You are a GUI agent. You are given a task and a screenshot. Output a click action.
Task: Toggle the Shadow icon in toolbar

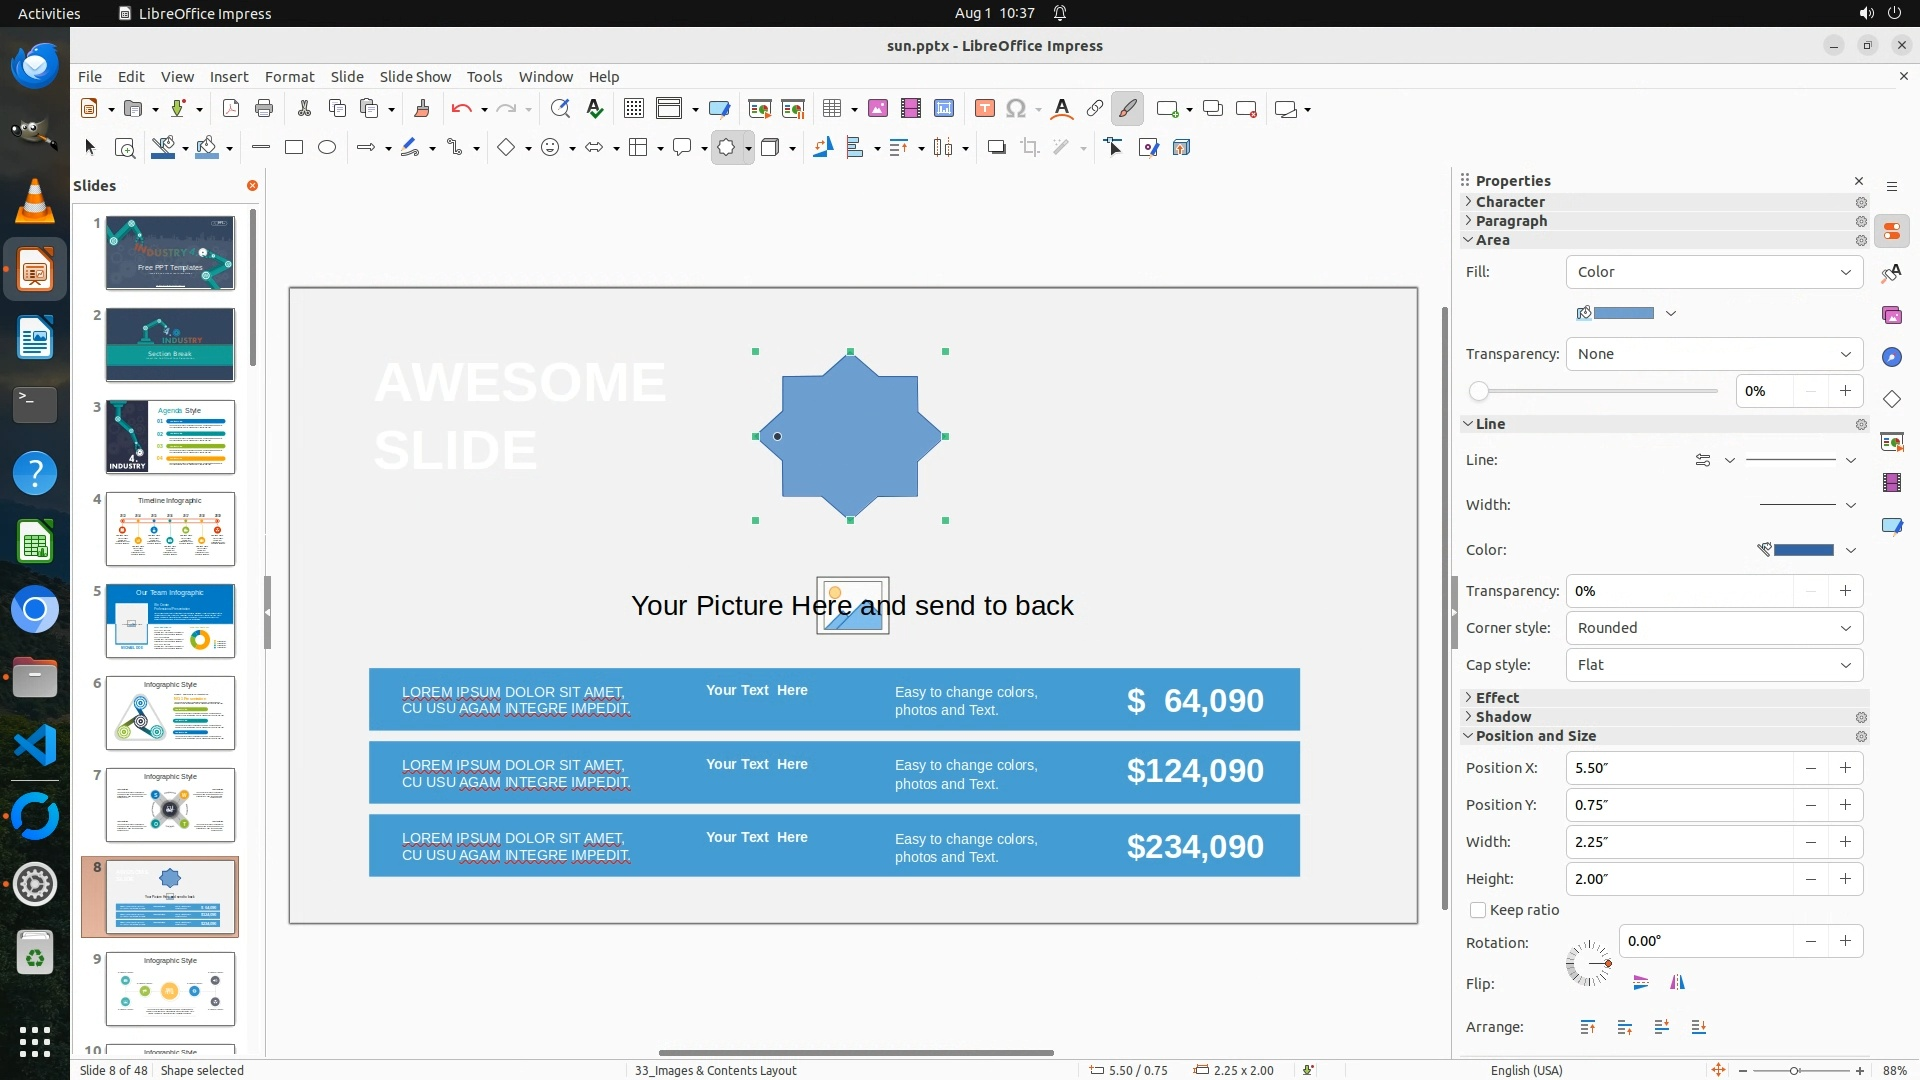click(x=996, y=147)
